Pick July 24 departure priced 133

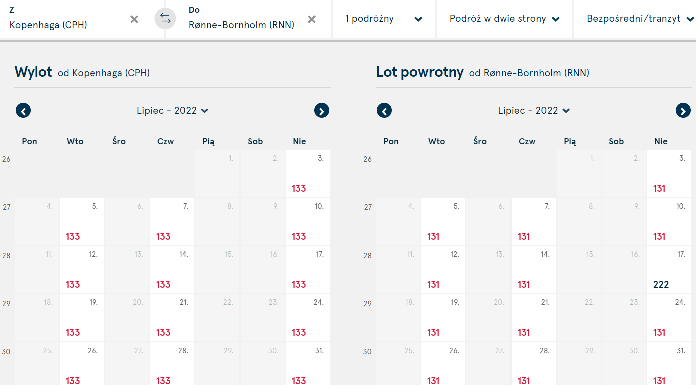[x=308, y=318]
